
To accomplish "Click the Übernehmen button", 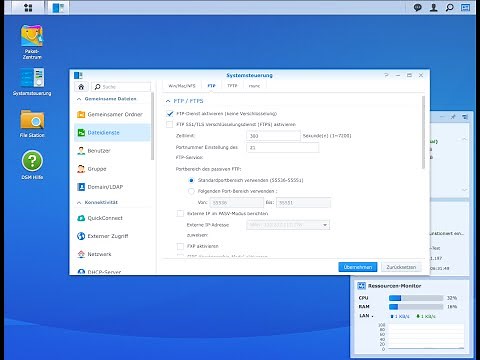I will (358, 267).
